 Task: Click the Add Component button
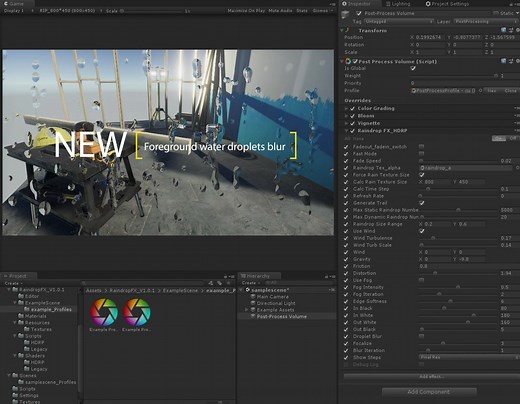(x=429, y=392)
